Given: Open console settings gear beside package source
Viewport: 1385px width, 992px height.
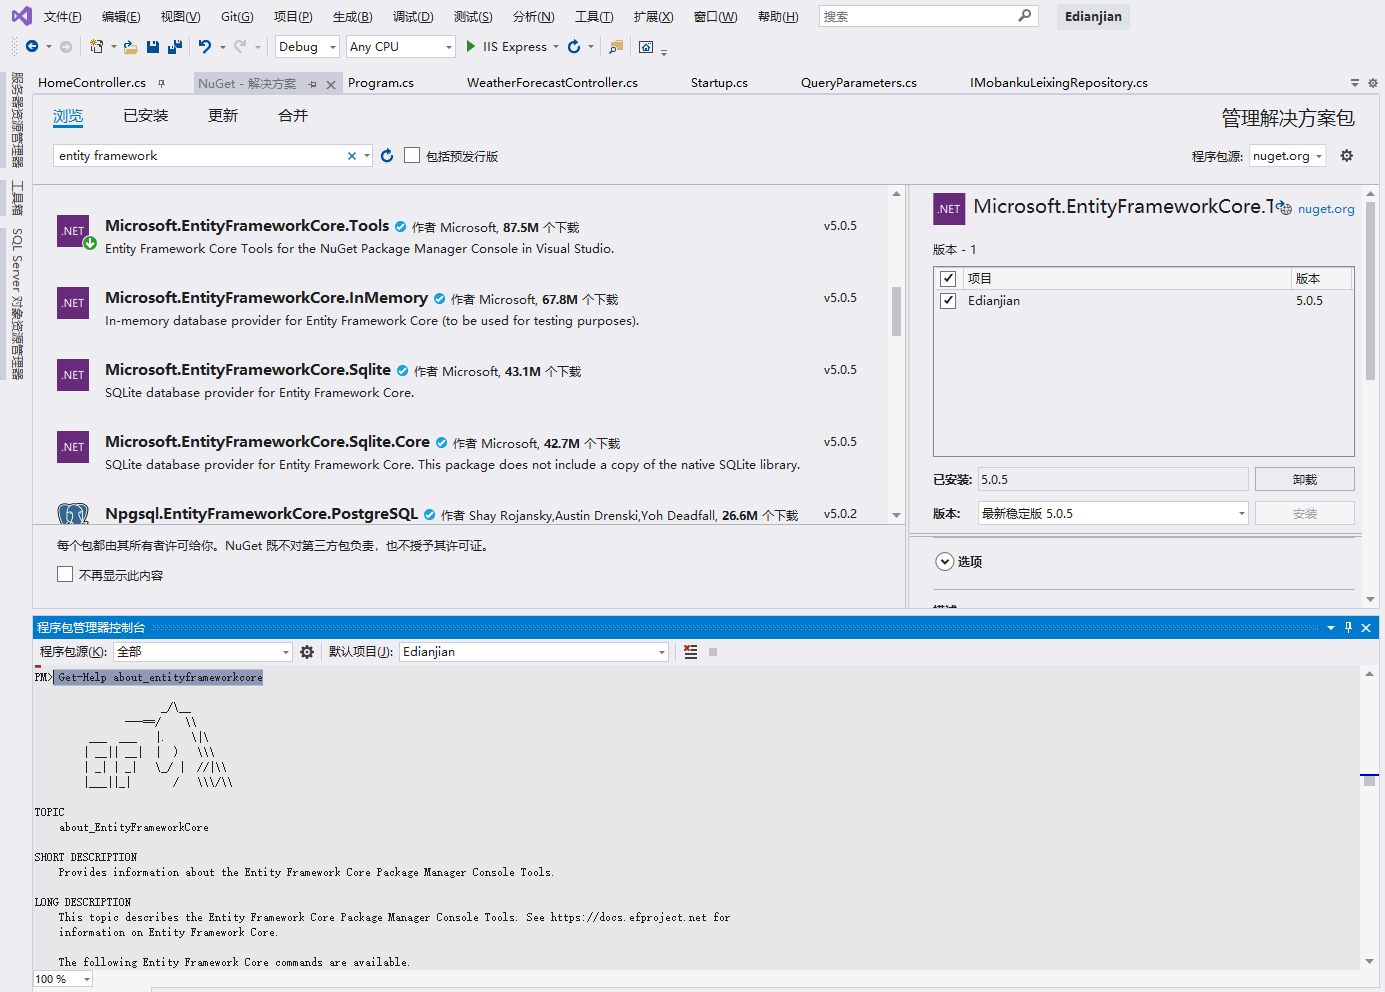Looking at the screenshot, I should 307,652.
